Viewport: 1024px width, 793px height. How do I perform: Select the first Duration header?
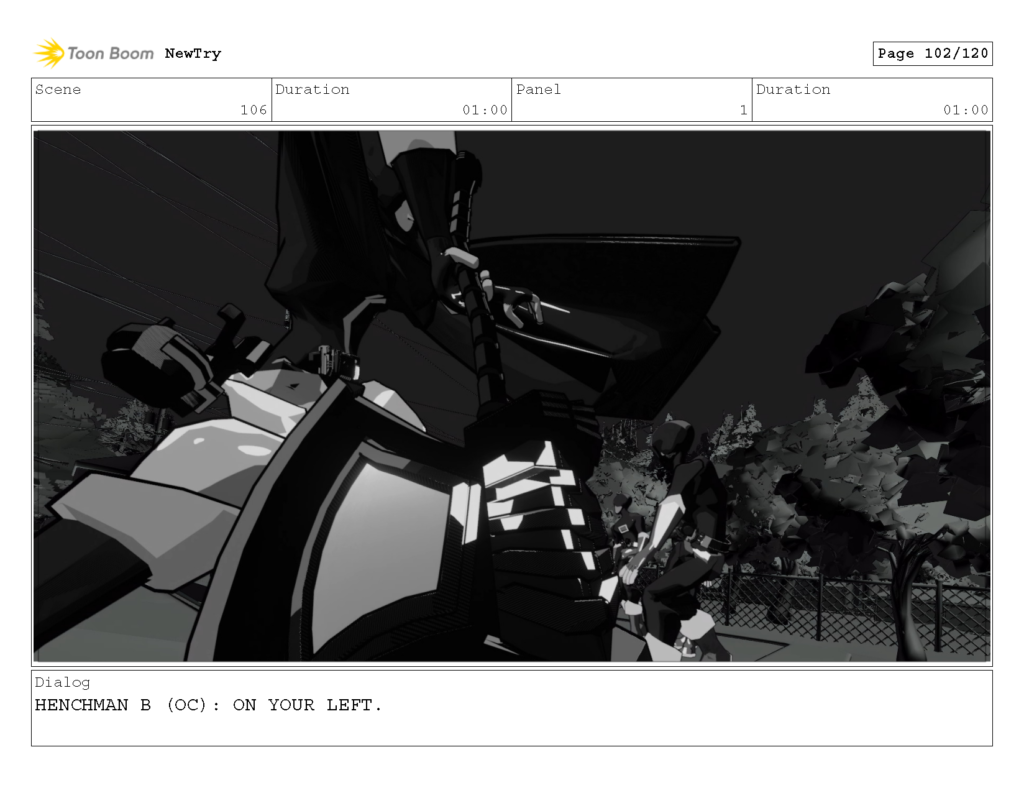[x=313, y=90]
